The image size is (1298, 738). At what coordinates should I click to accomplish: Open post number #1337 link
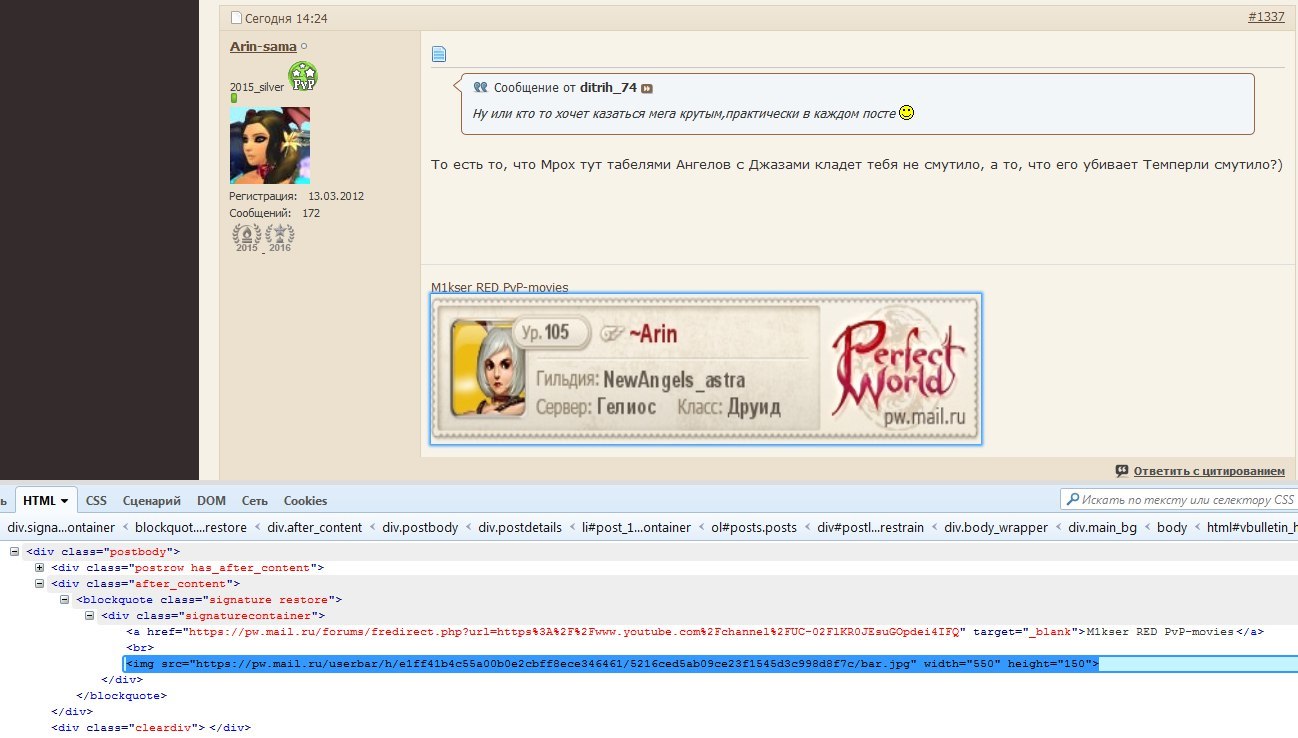(1266, 18)
